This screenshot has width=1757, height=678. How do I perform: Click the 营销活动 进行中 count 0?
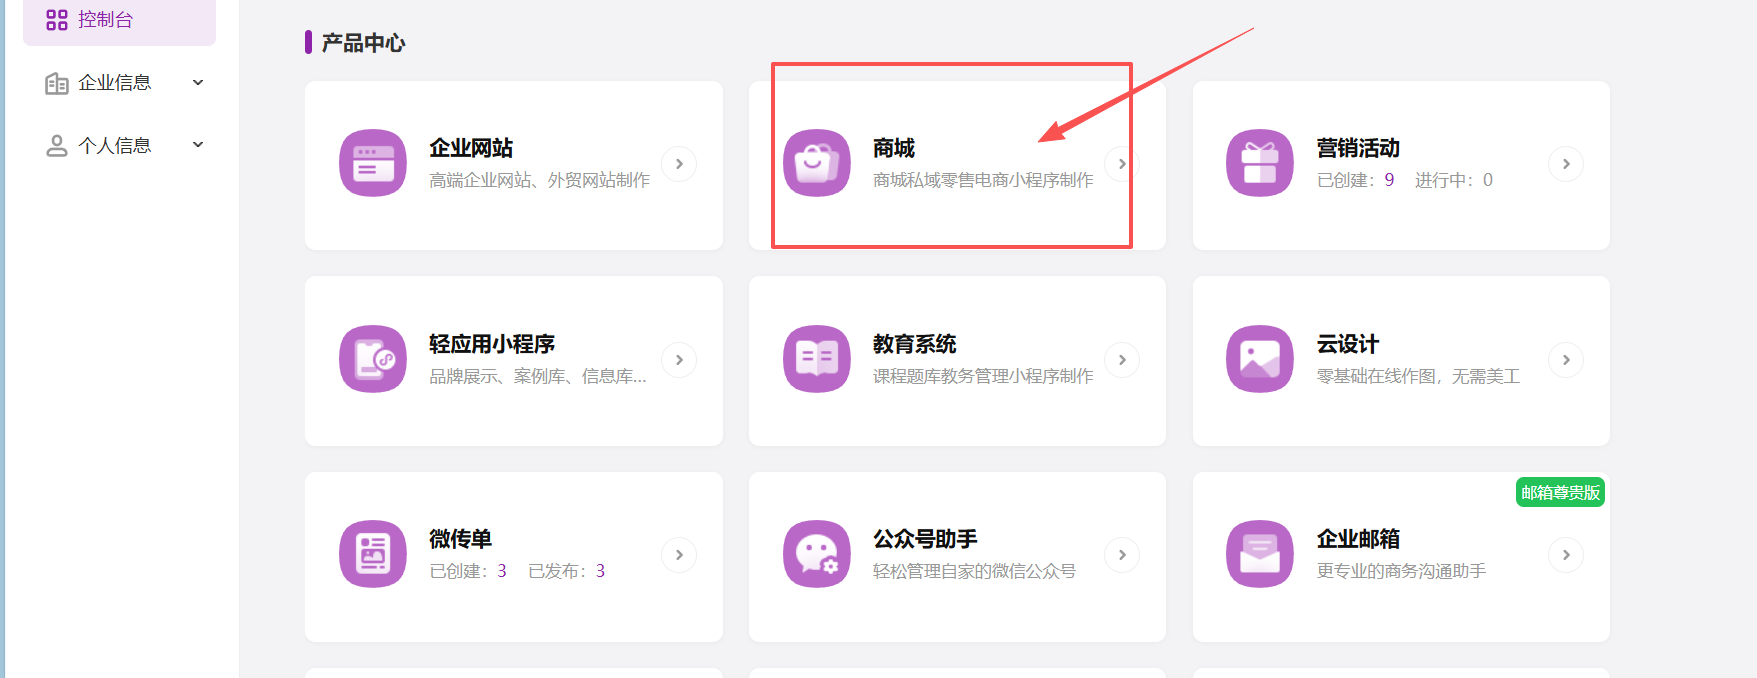click(x=1488, y=180)
